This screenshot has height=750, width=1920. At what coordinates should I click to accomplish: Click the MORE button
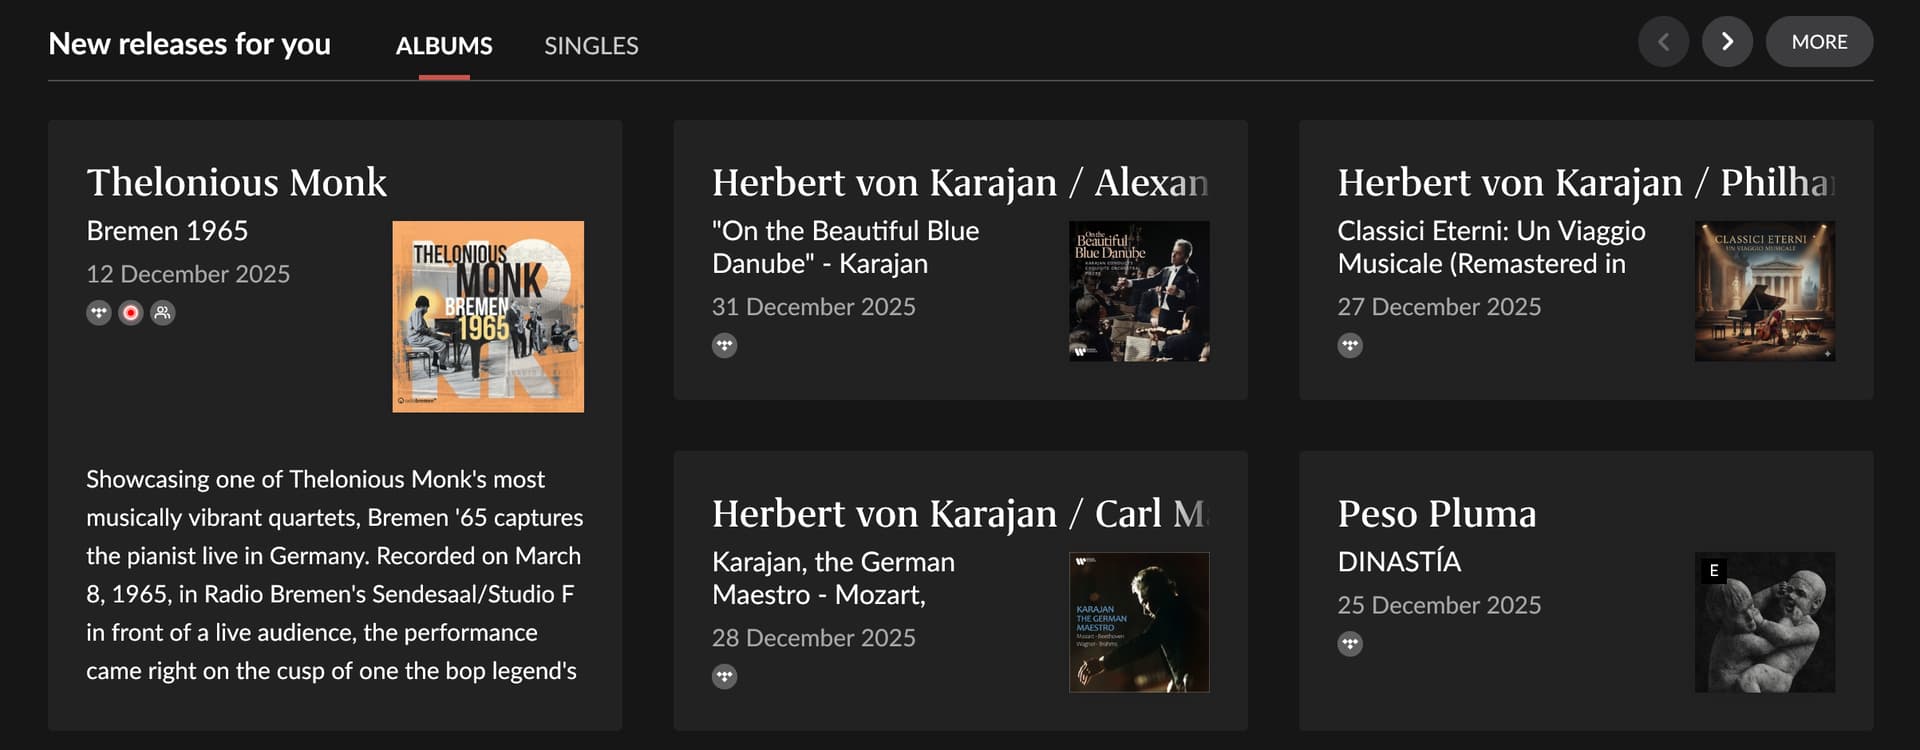(1819, 42)
